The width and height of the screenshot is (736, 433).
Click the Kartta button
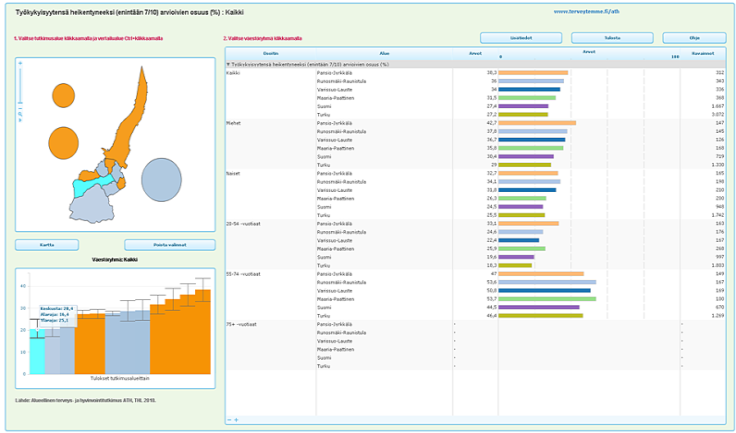click(47, 245)
